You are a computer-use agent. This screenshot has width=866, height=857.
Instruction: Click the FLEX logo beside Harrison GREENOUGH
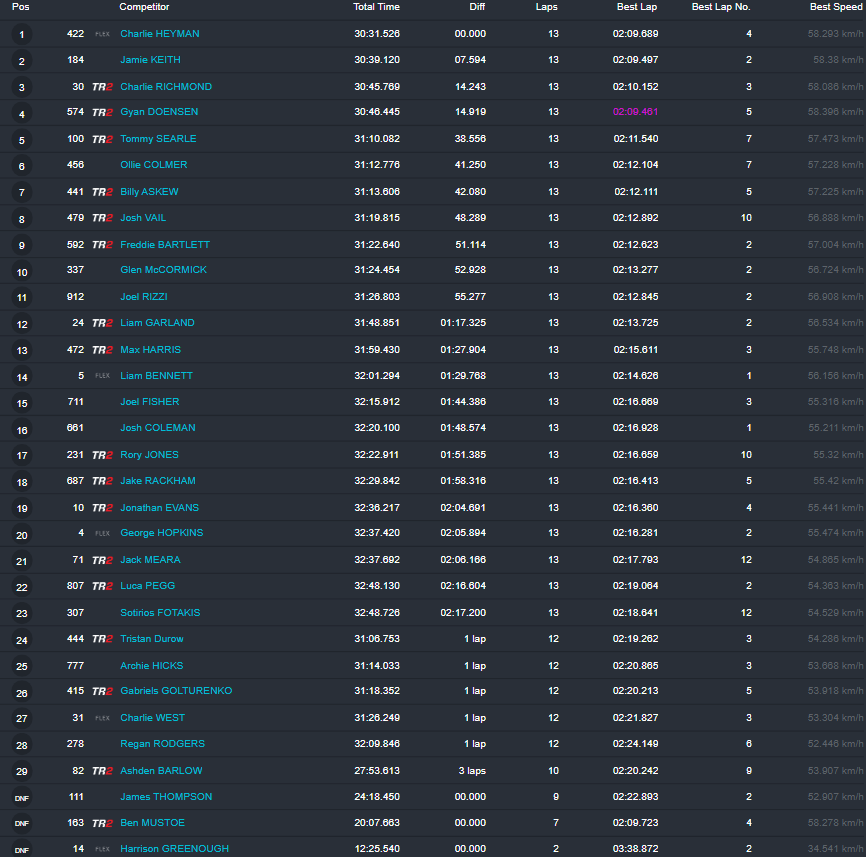(x=102, y=849)
